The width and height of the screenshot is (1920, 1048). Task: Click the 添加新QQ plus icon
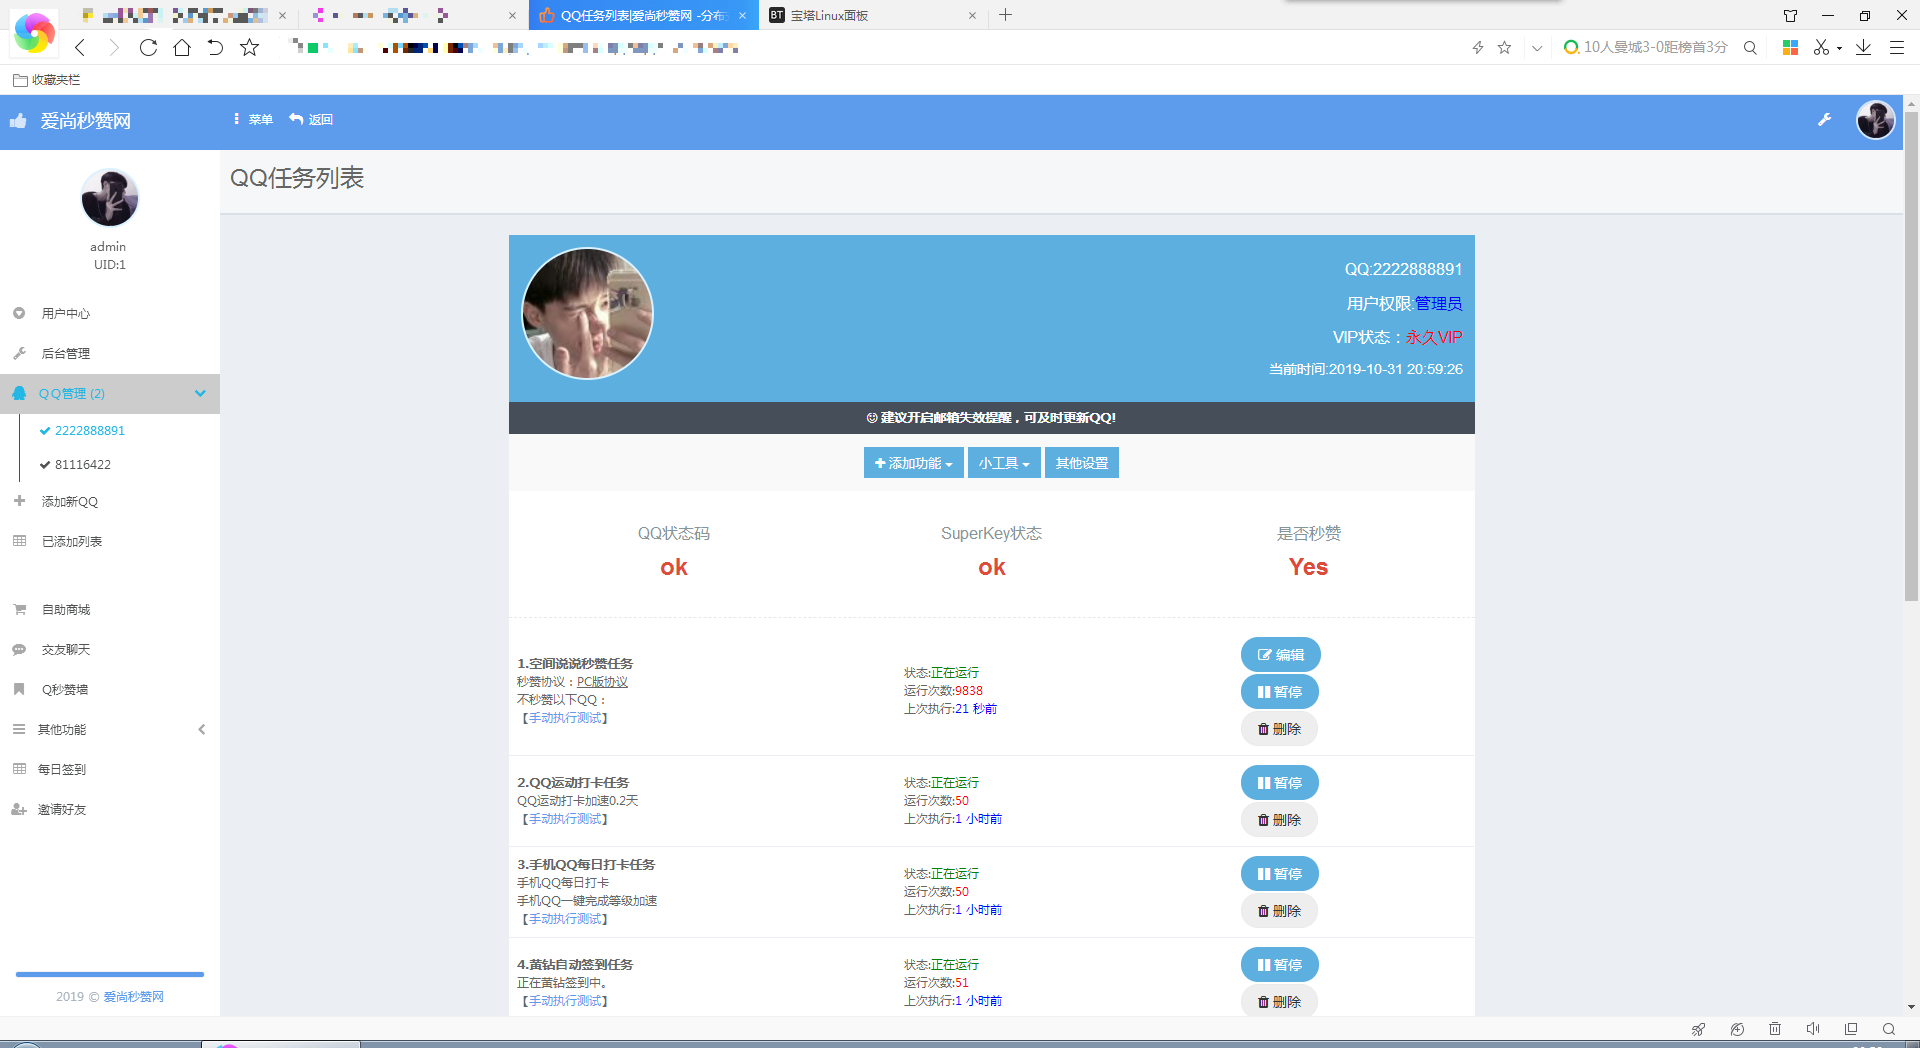pyautogui.click(x=18, y=501)
